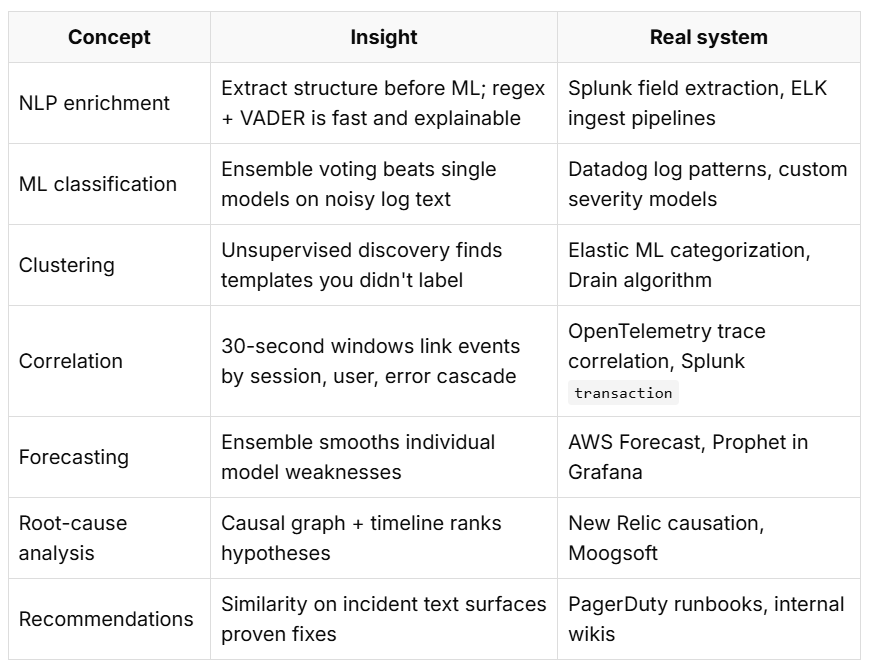
Task: Click the Datadog log patterns cell
Action: coord(709,184)
